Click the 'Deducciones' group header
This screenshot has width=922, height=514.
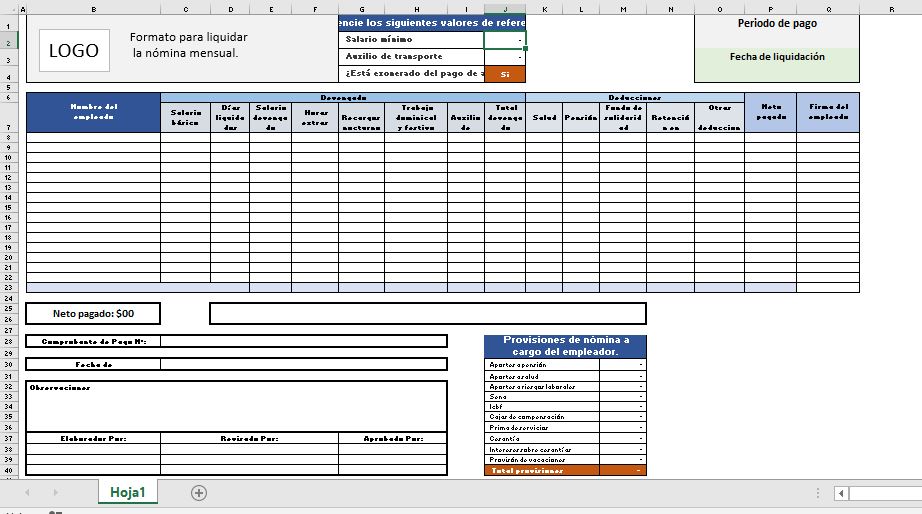tap(634, 98)
